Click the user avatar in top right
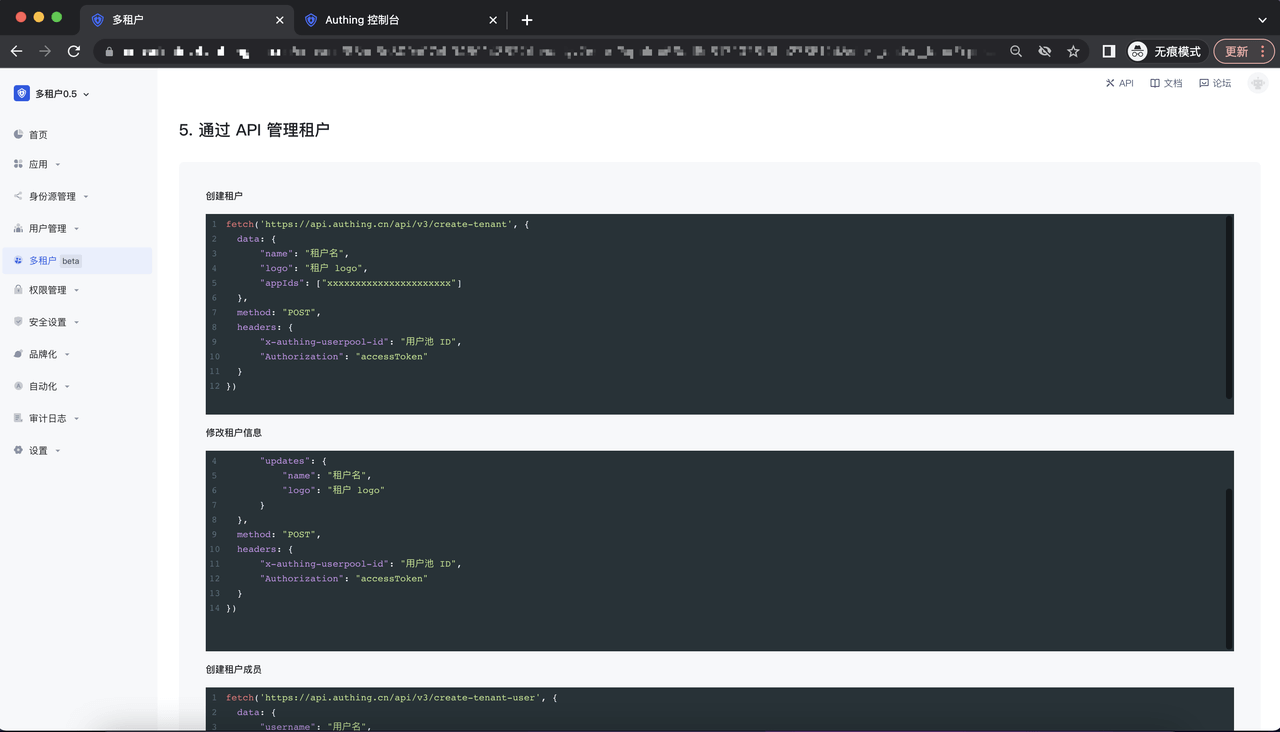1280x732 pixels. click(1257, 84)
